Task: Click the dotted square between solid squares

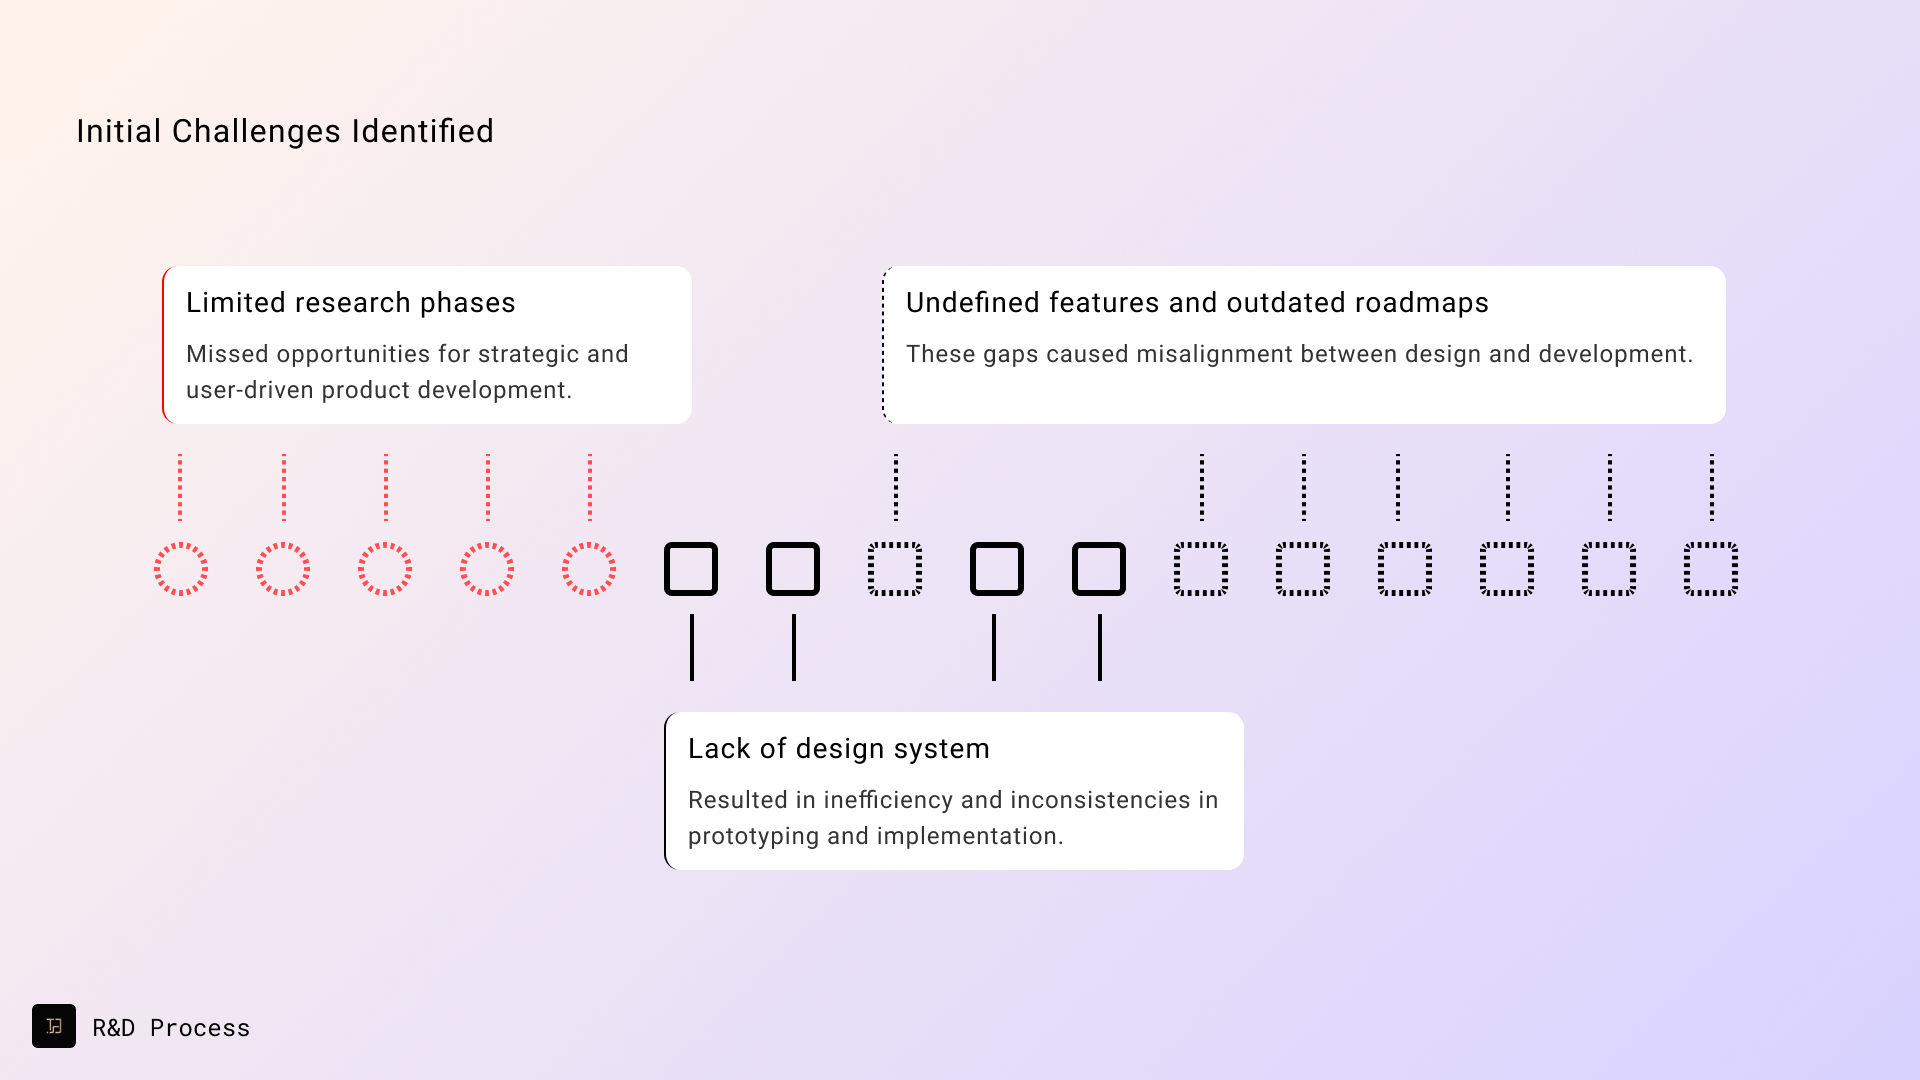Action: [895, 569]
